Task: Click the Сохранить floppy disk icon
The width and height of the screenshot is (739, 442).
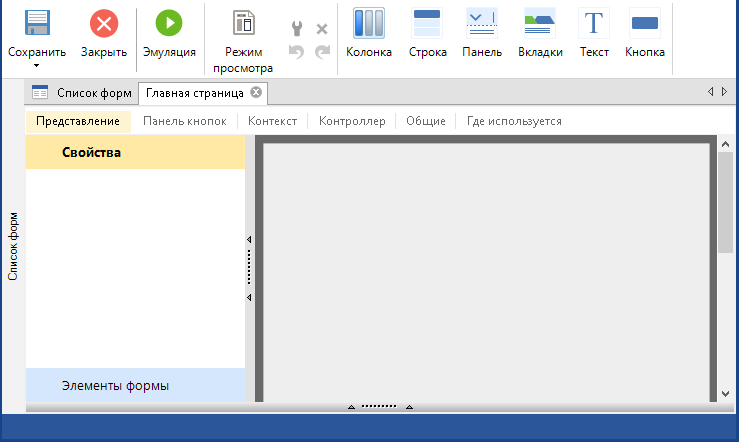Action: tap(37, 23)
